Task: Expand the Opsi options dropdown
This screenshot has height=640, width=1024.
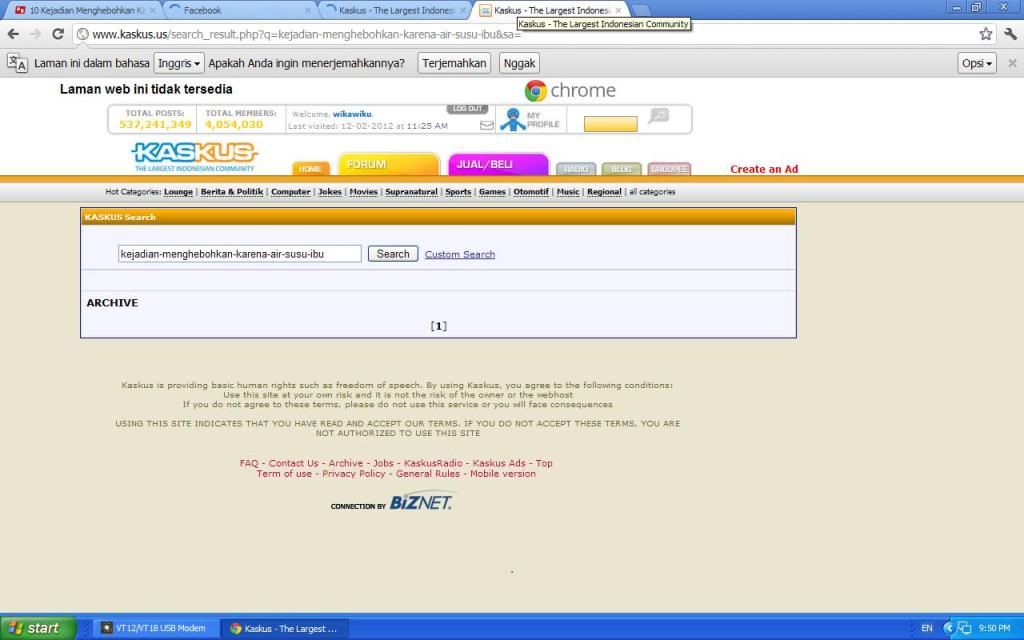Action: pos(977,63)
